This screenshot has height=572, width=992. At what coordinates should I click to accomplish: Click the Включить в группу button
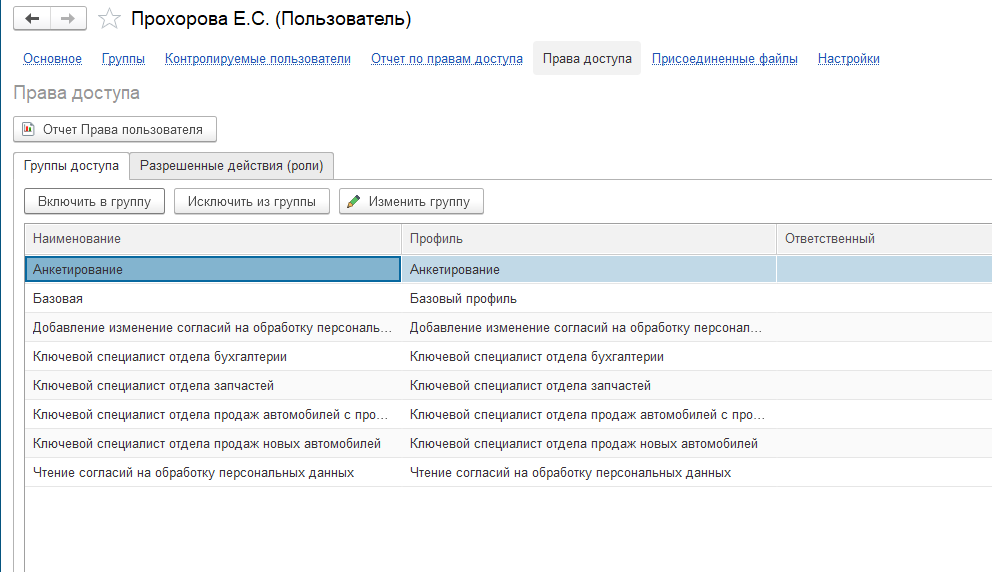point(94,201)
